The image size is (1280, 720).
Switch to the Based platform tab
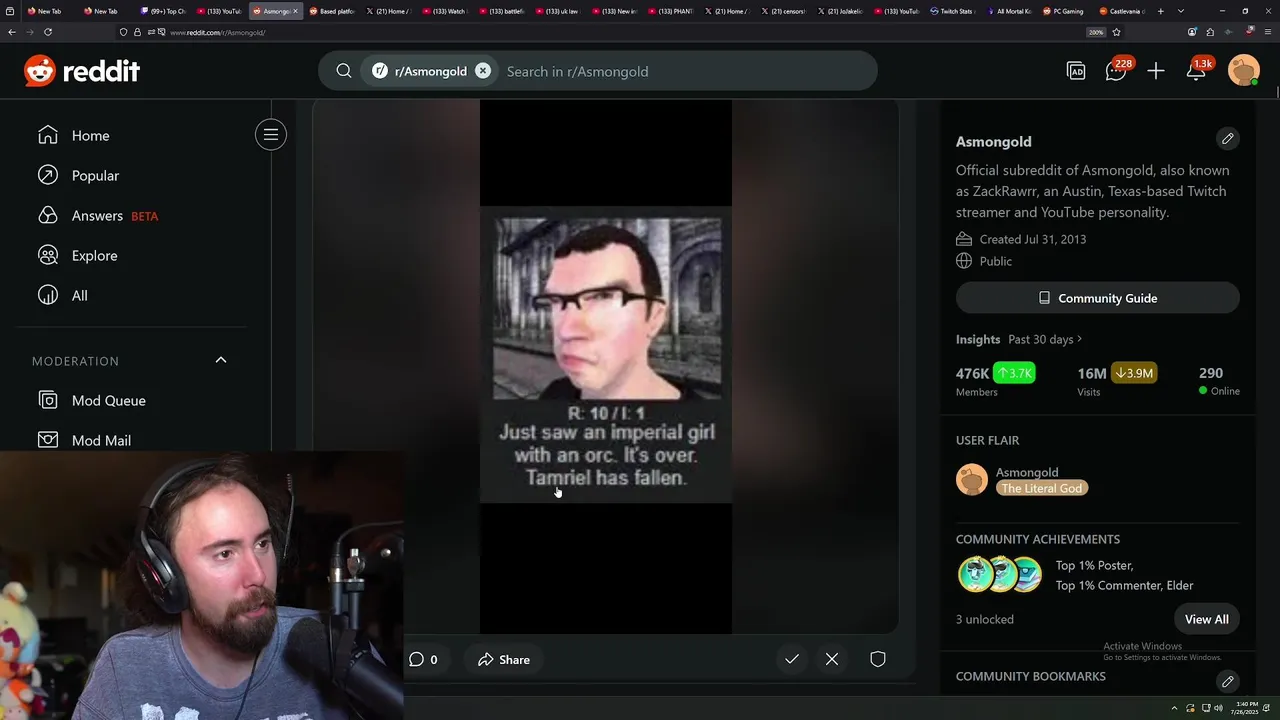(332, 11)
